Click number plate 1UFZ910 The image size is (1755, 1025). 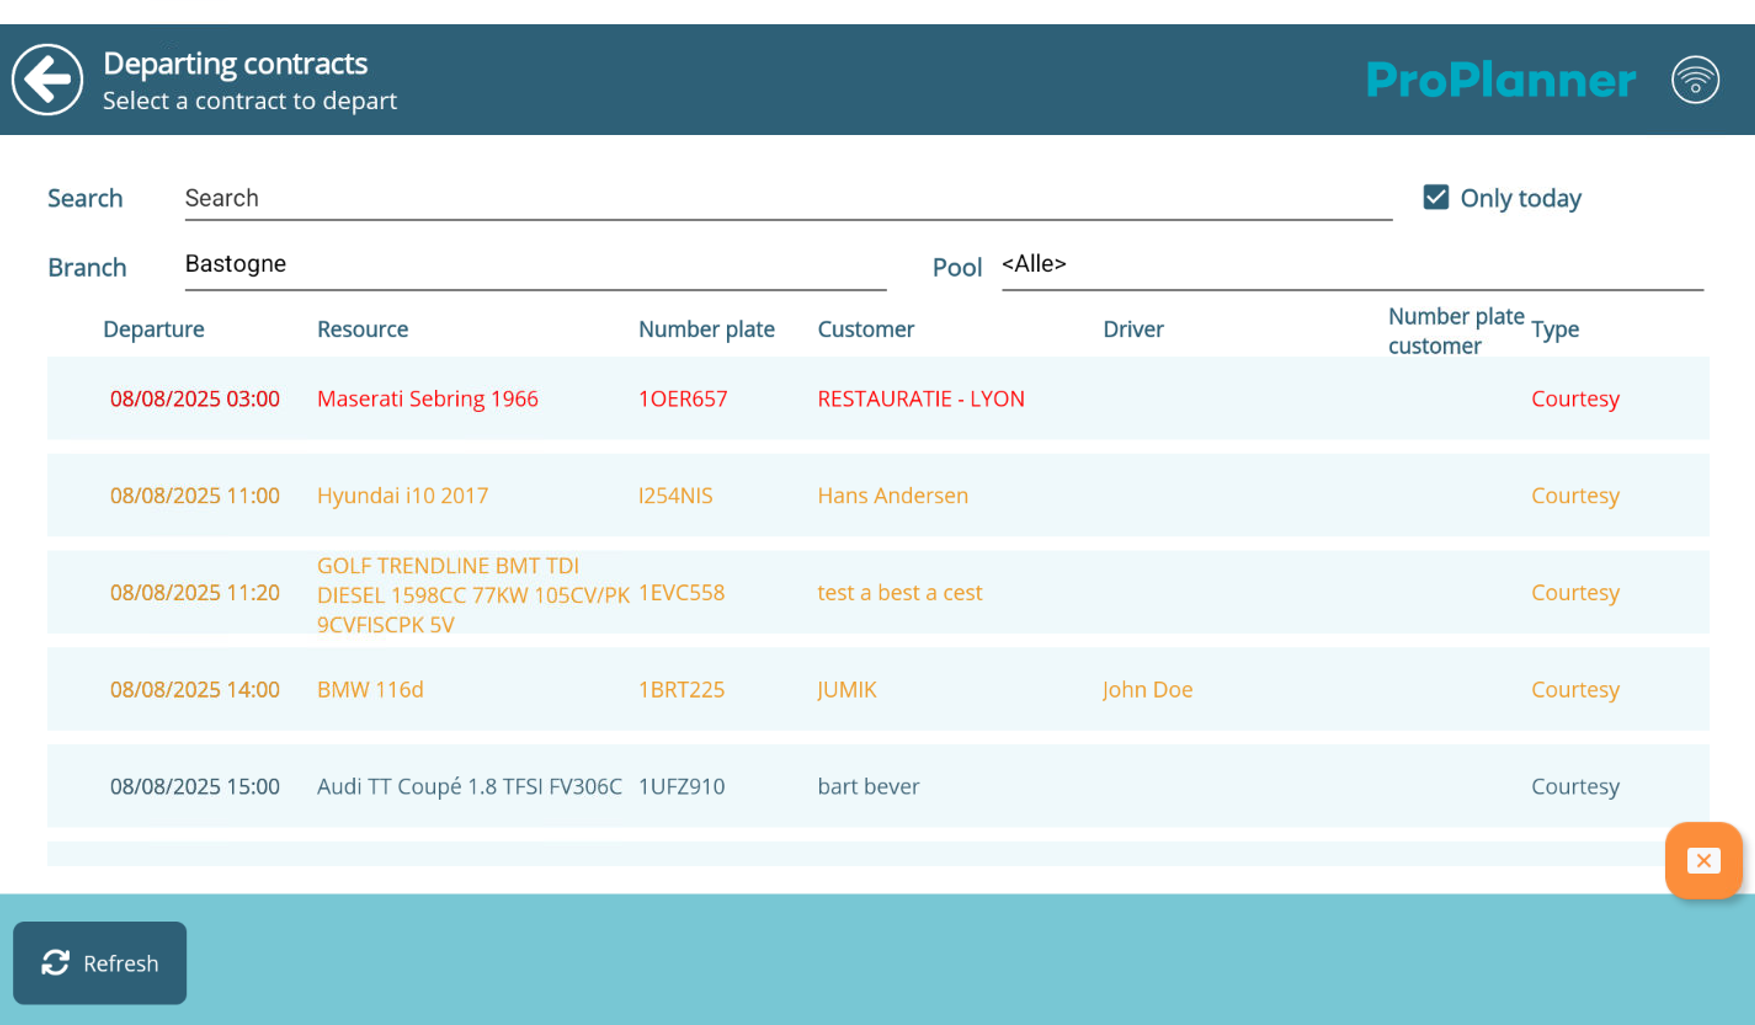tap(682, 786)
